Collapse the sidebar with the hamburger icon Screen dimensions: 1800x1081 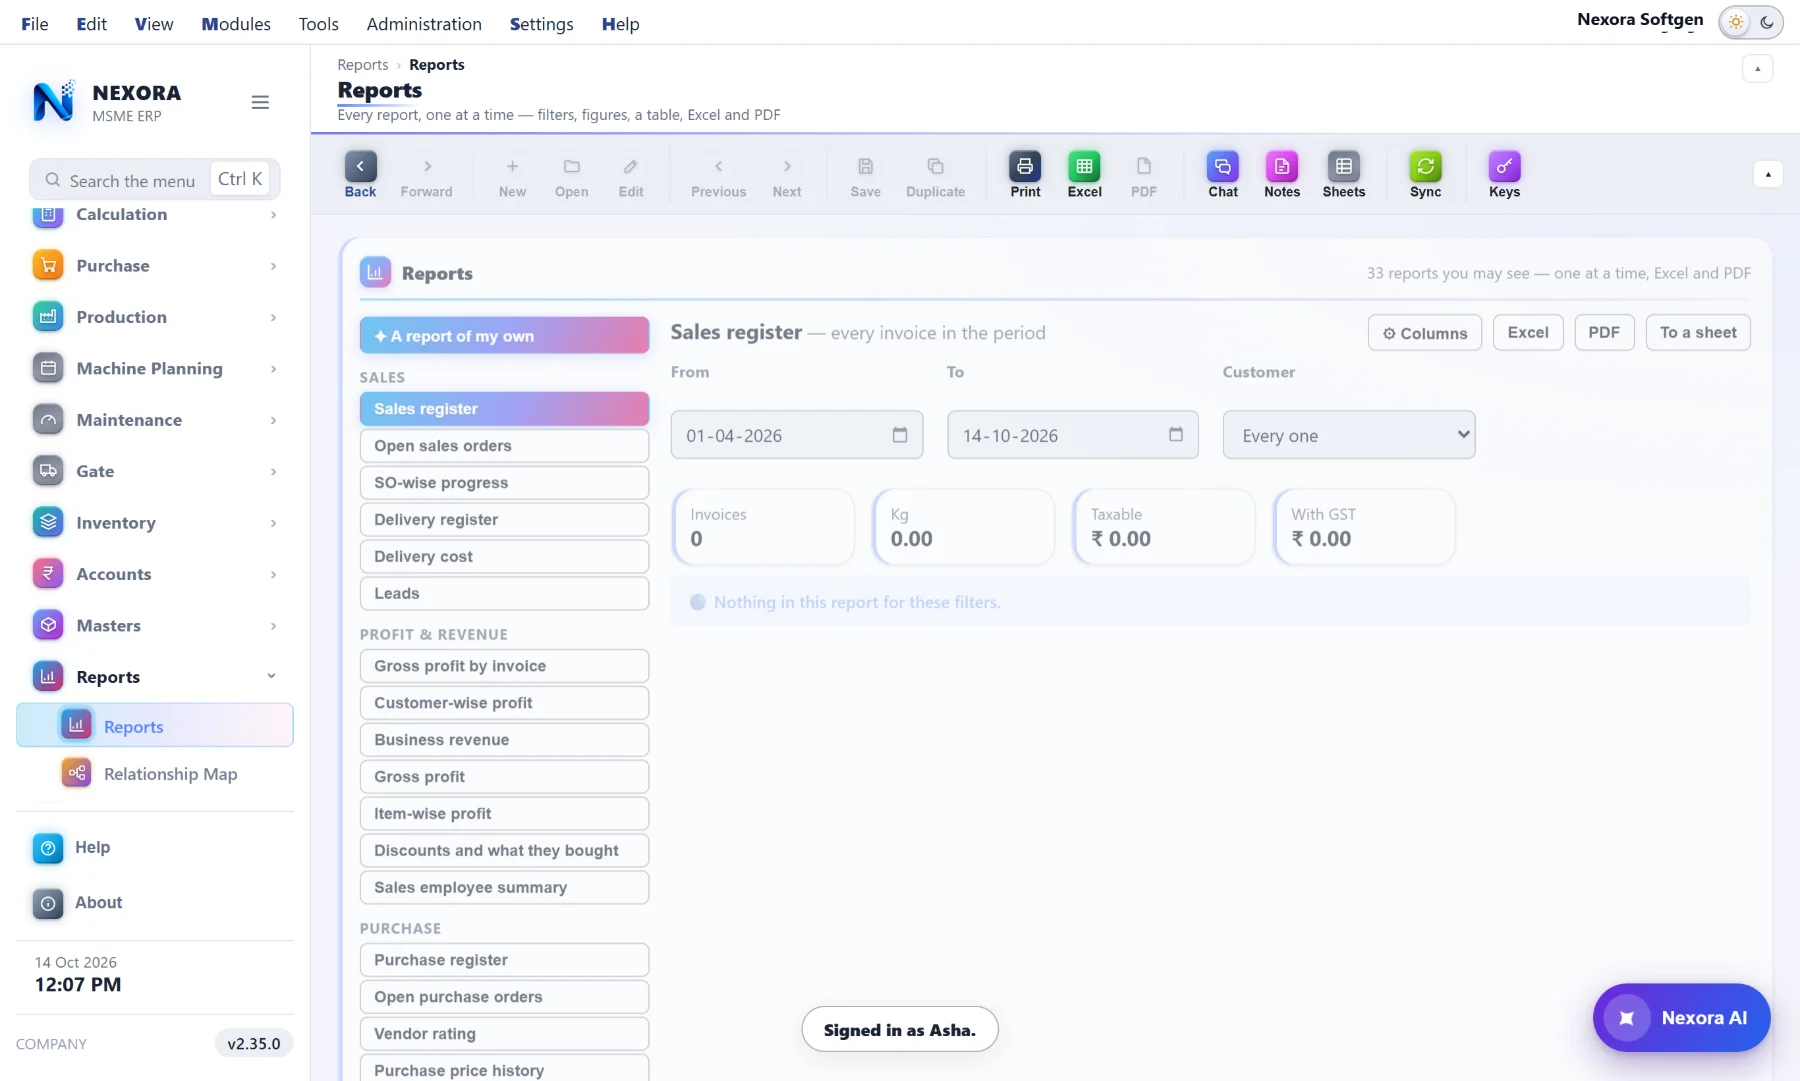pos(260,102)
